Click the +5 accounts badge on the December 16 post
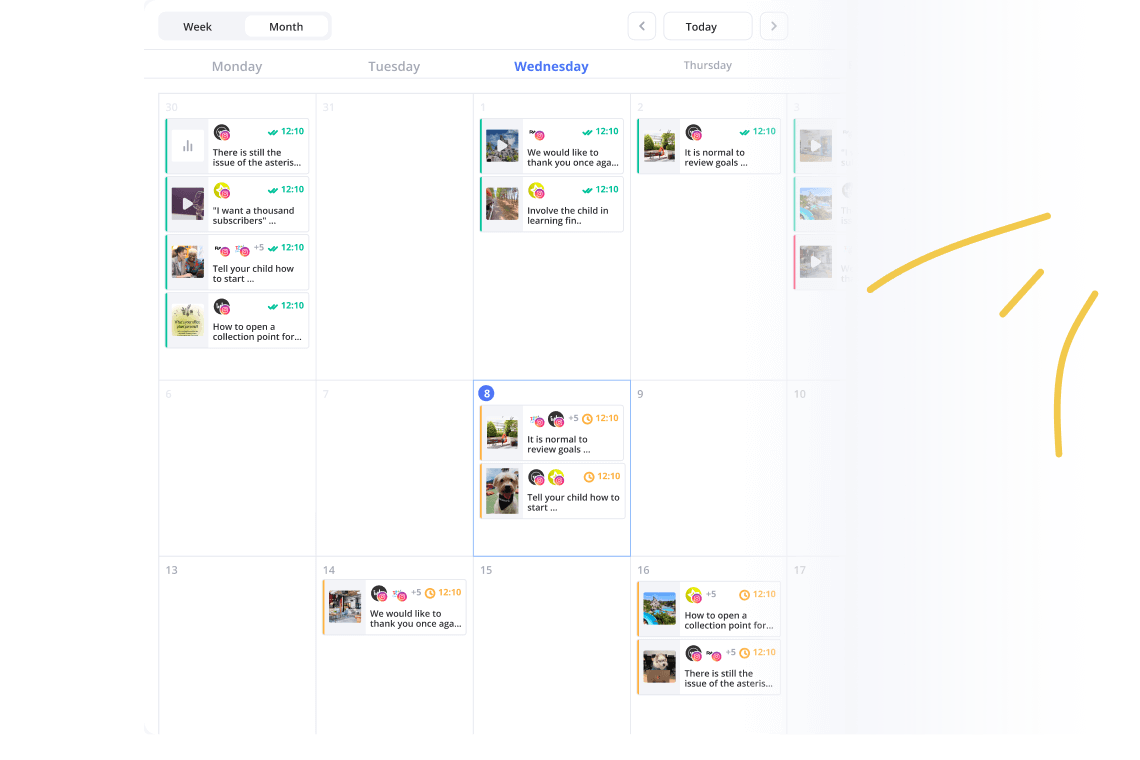The width and height of the screenshot is (1140, 760). pyautogui.click(x=710, y=592)
